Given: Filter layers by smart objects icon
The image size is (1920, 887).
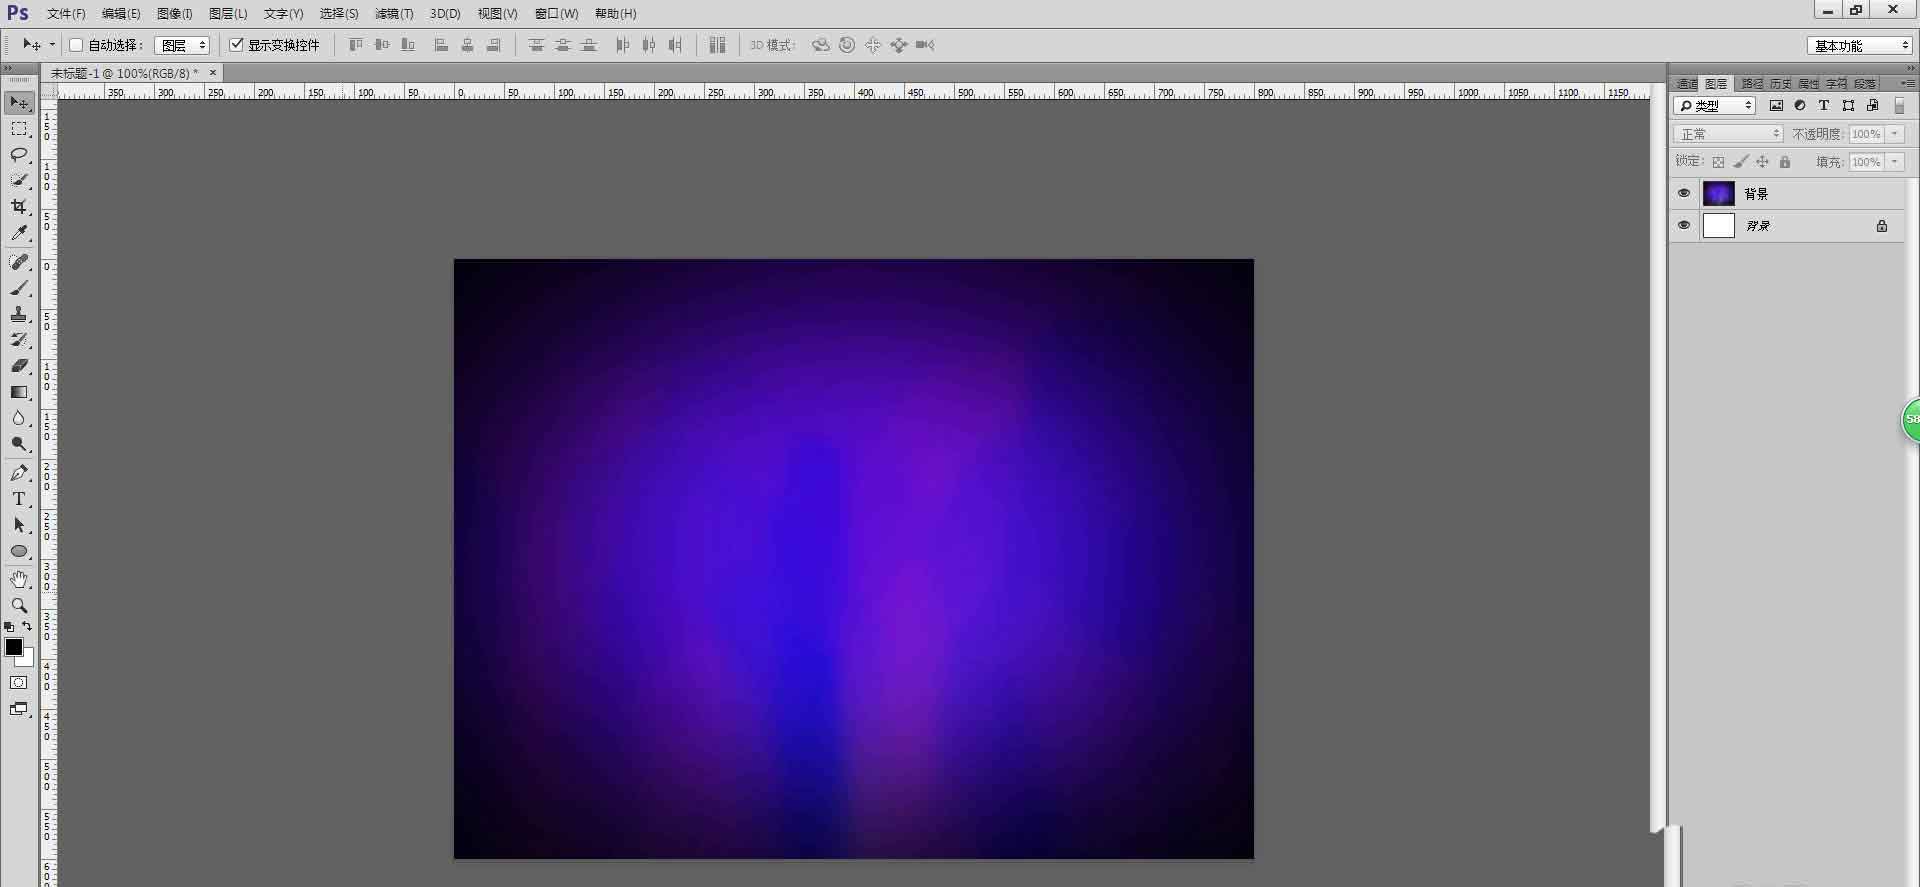Looking at the screenshot, I should click(1872, 105).
